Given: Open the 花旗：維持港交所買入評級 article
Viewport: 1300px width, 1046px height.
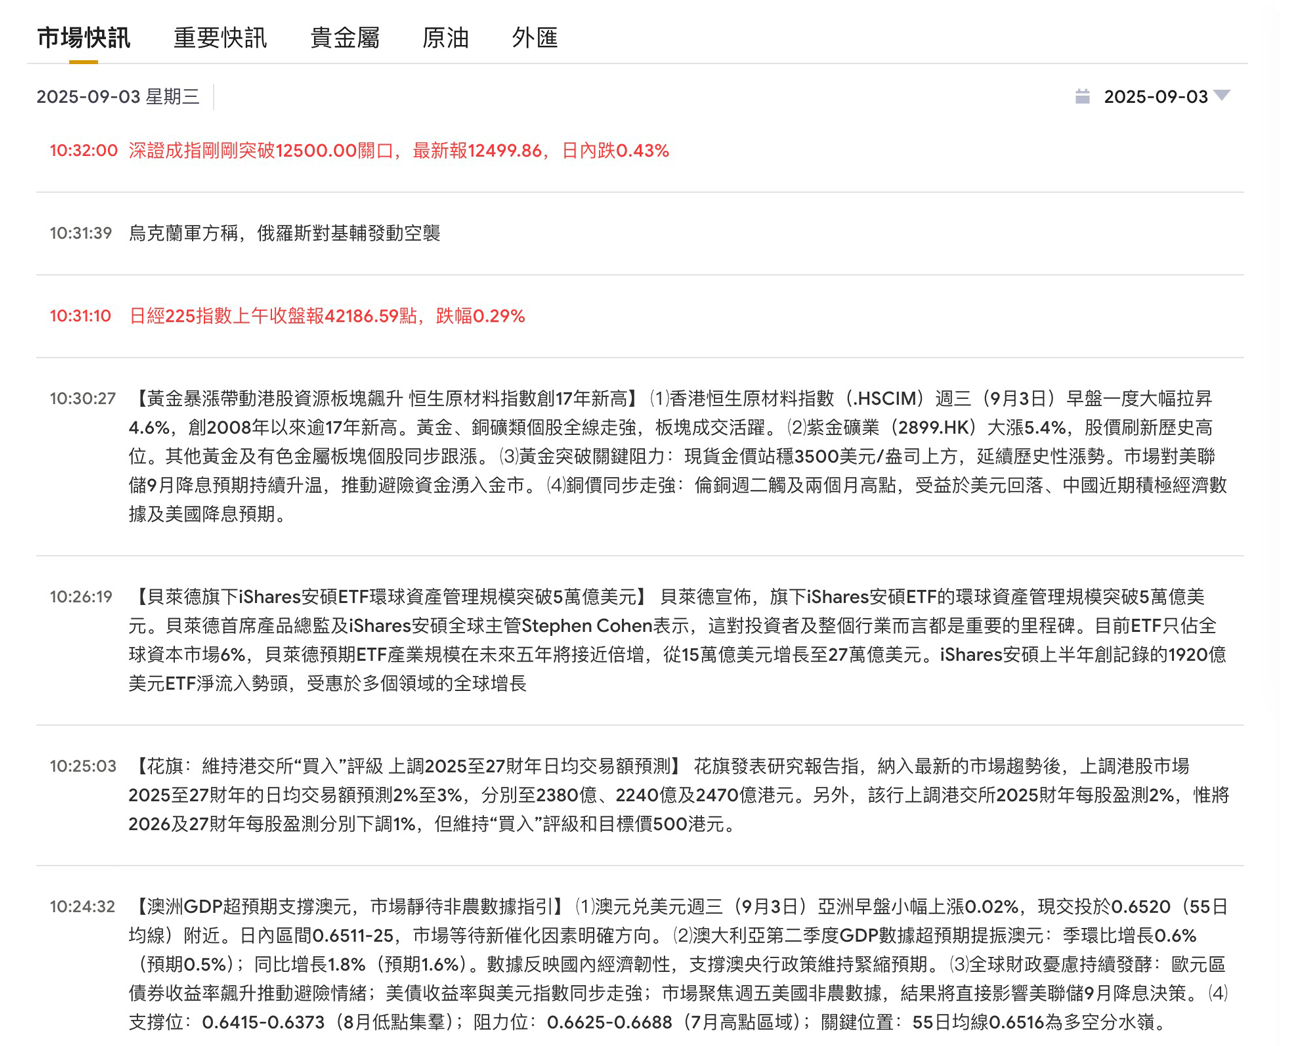Looking at the screenshot, I should pos(678,795).
